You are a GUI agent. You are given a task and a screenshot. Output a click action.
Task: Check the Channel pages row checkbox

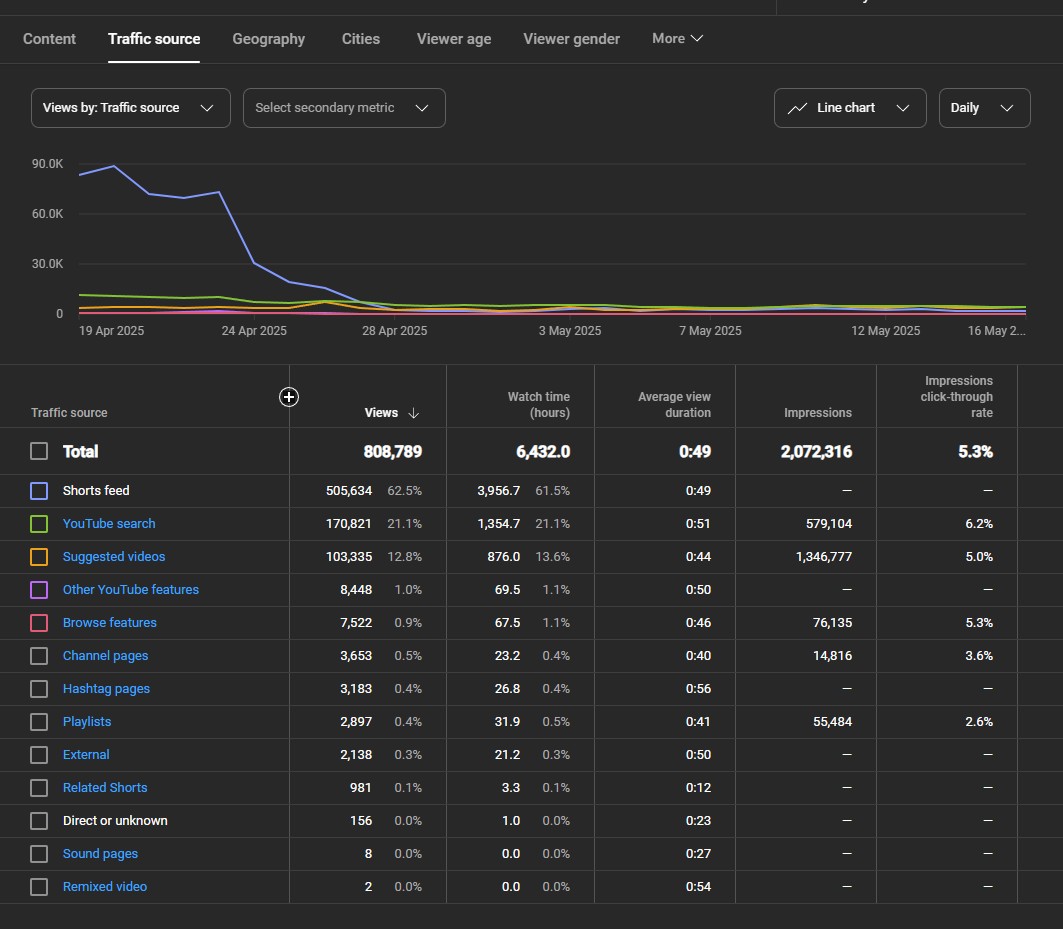(39, 656)
